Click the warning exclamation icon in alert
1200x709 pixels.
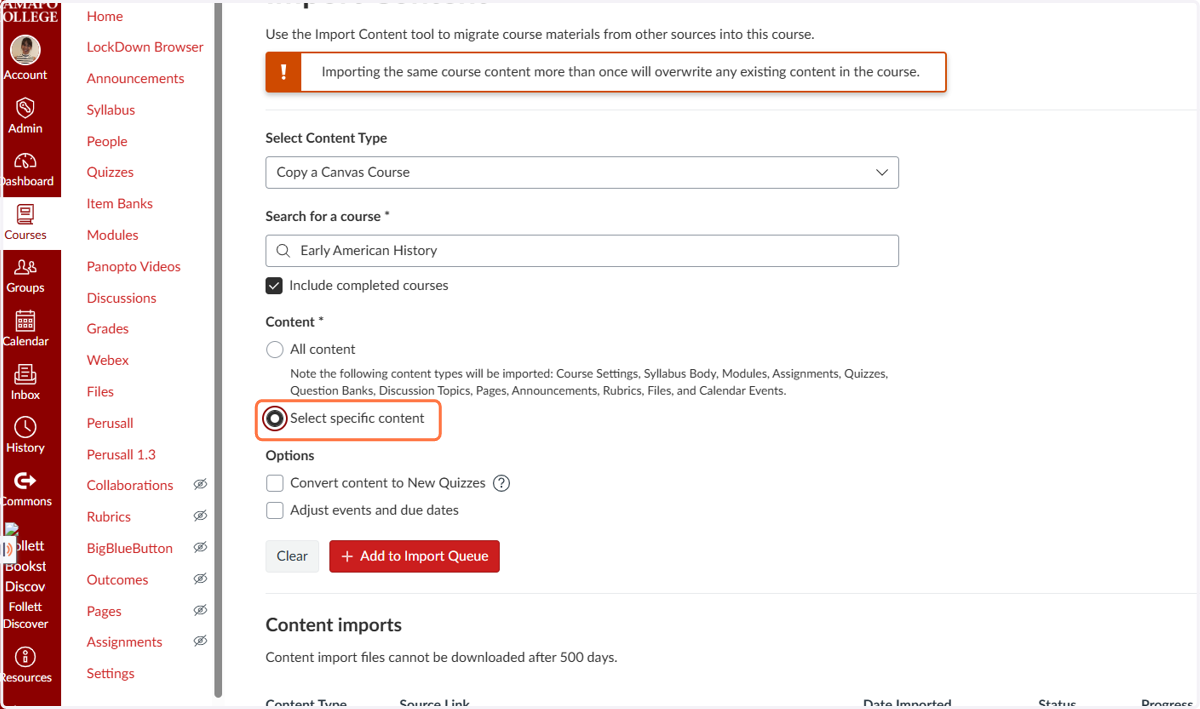click(x=283, y=72)
